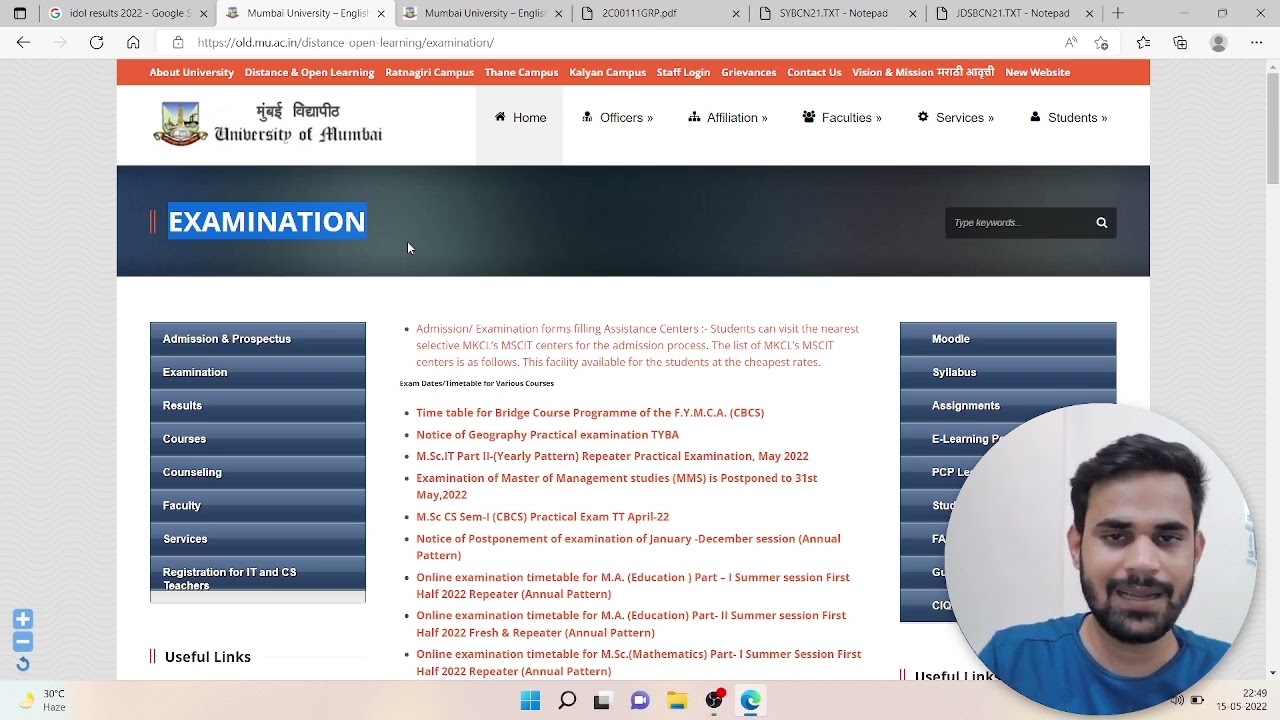The image size is (1280, 720).
Task: Open M.Sc CS Sem-I Practical Exam TT link
Action: pos(542,516)
